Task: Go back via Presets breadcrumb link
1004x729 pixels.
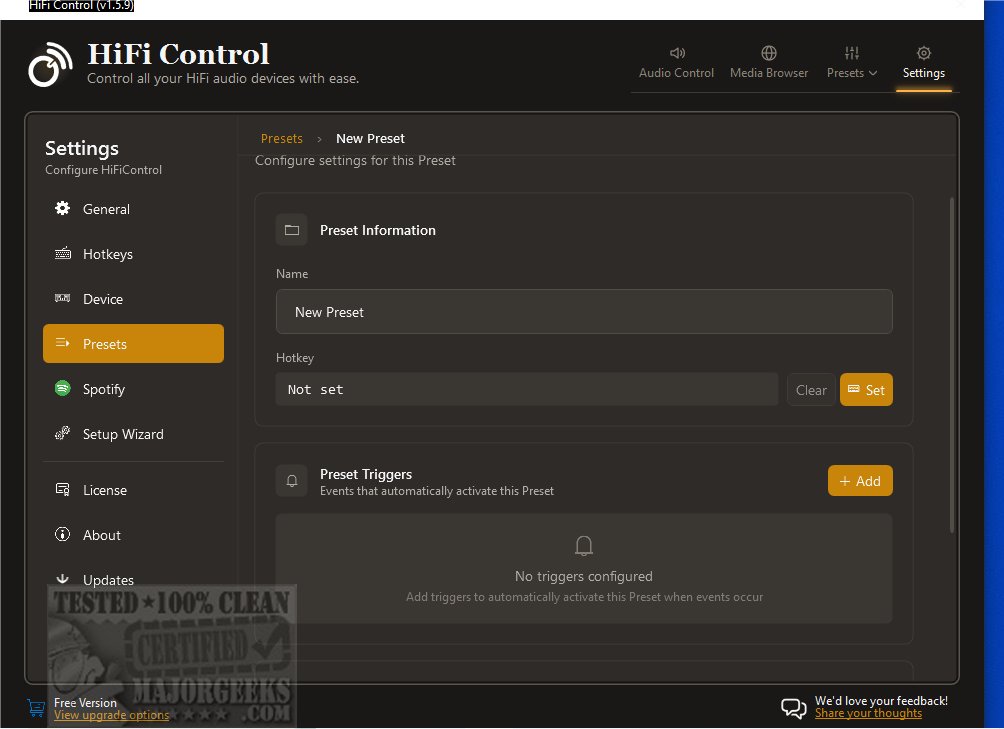Action: click(282, 138)
